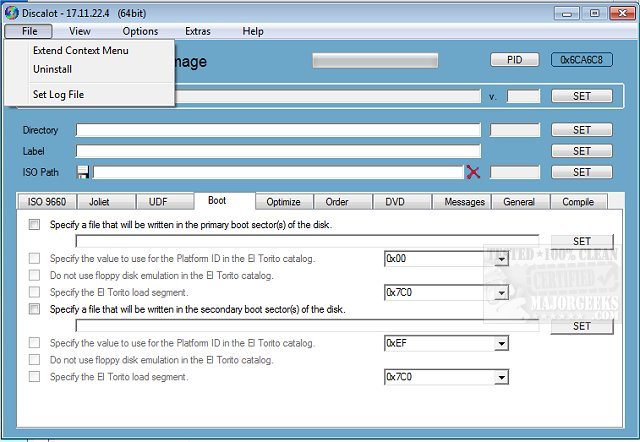This screenshot has height=442, width=640.
Task: Toggle first El Torito load segment checkbox
Action: pyautogui.click(x=34, y=292)
